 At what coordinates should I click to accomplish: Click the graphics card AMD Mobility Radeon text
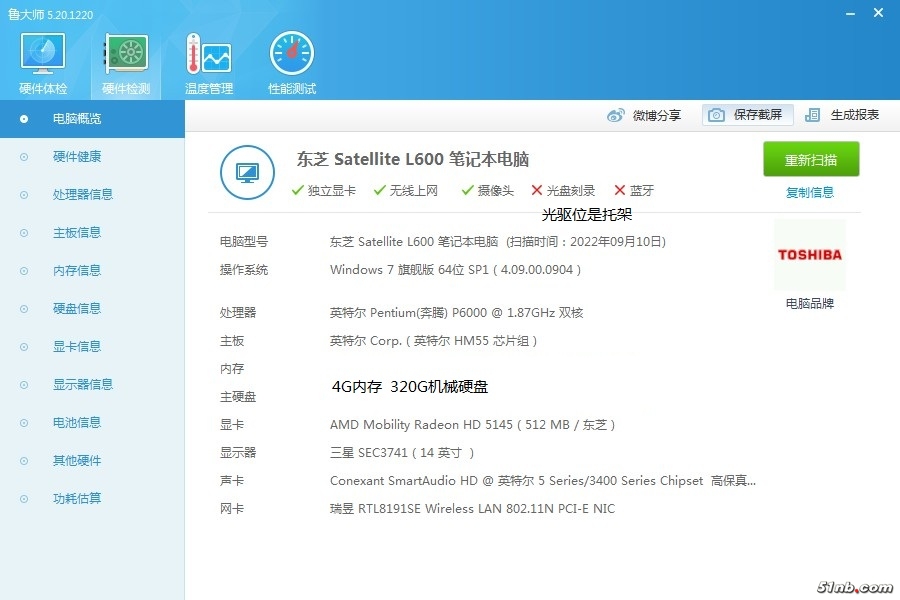(x=472, y=425)
